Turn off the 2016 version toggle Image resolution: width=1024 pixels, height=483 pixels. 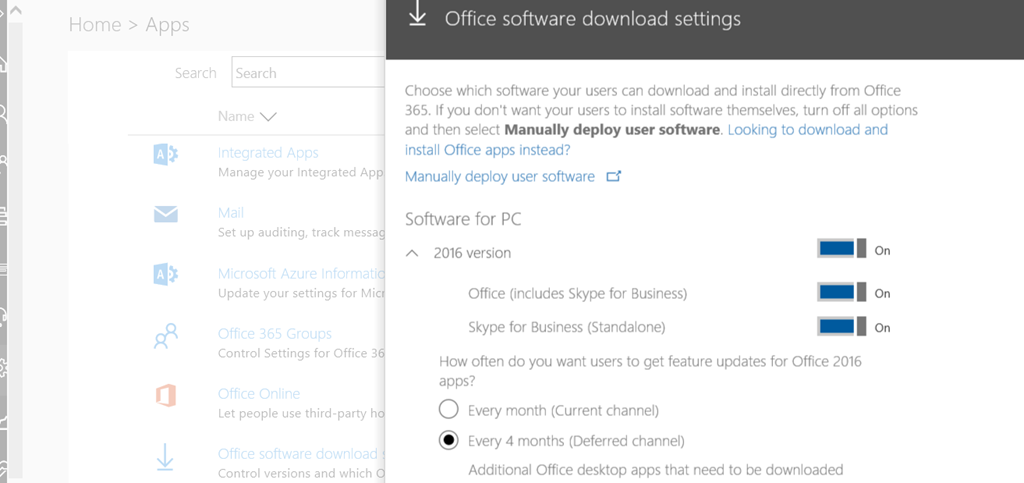click(842, 249)
